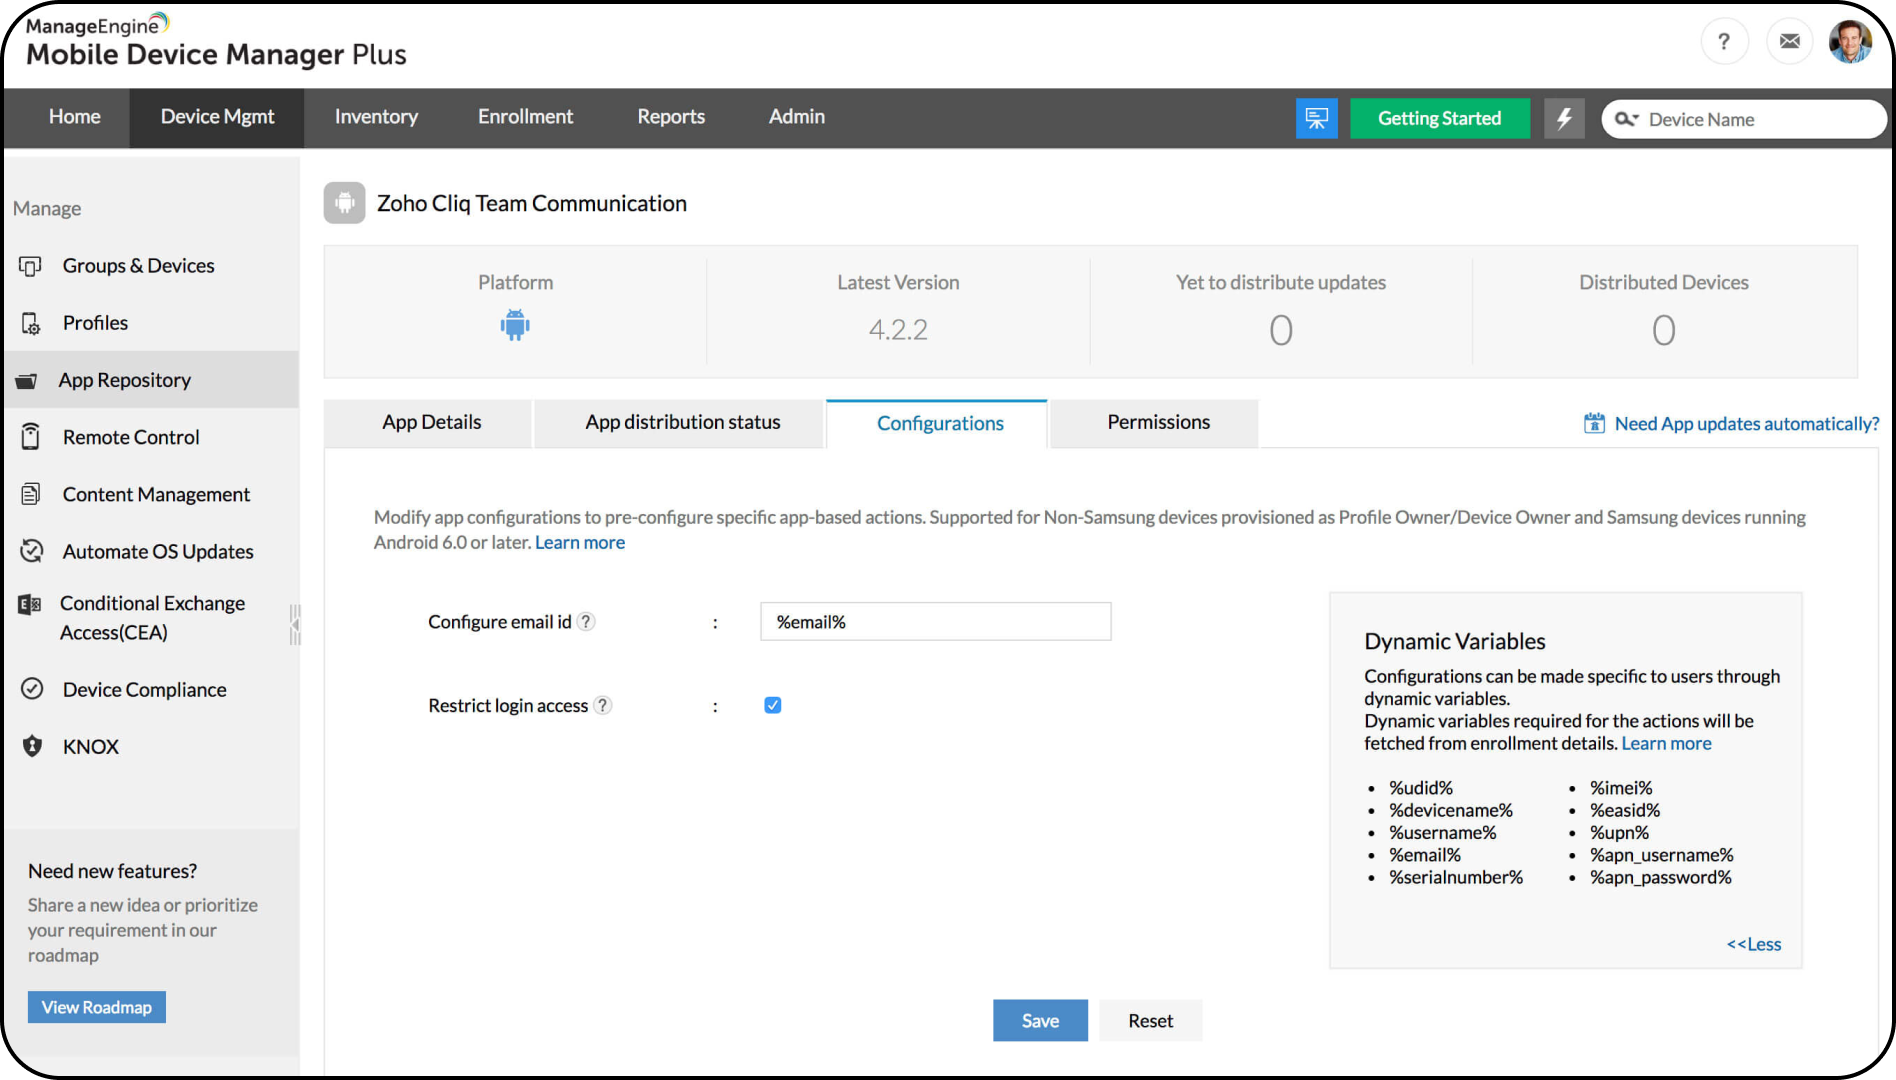The width and height of the screenshot is (1896, 1080).
Task: Click the %serialnumber% variable text
Action: click(1456, 877)
